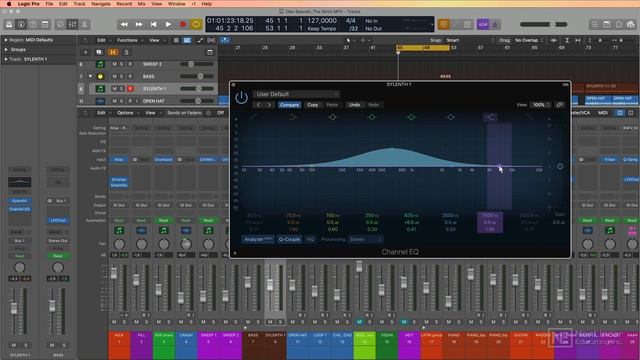Image resolution: width=640 pixels, height=360 pixels.
Task: Click the Copy button in Channel EQ
Action: coord(313,105)
